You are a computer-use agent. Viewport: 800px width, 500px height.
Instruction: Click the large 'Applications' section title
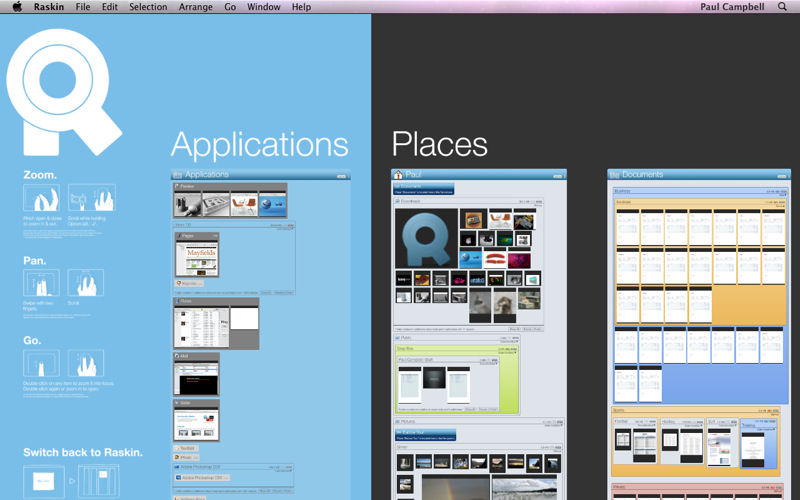[259, 145]
